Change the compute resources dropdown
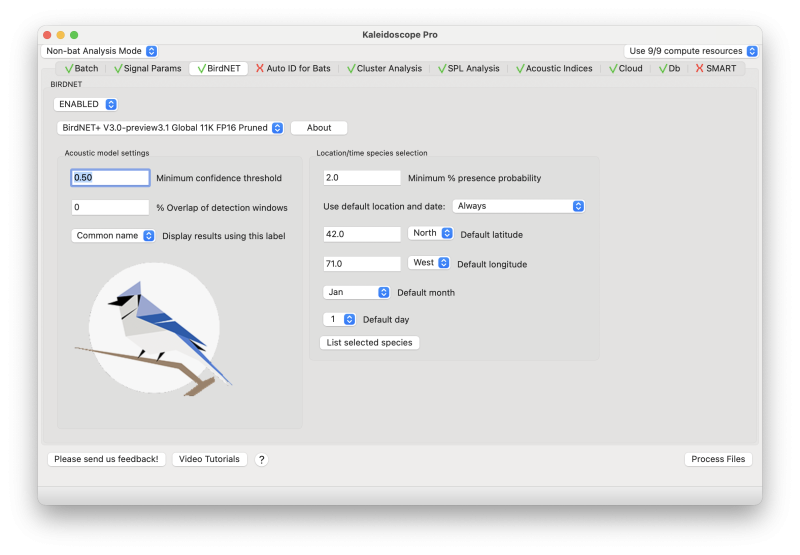800x555 pixels. [x=691, y=51]
